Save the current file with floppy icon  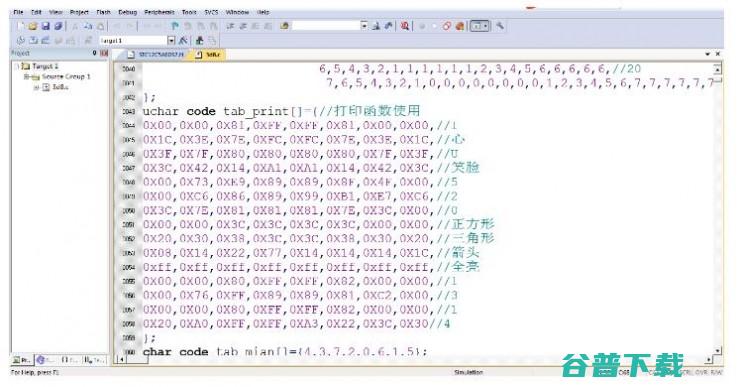tap(45, 26)
